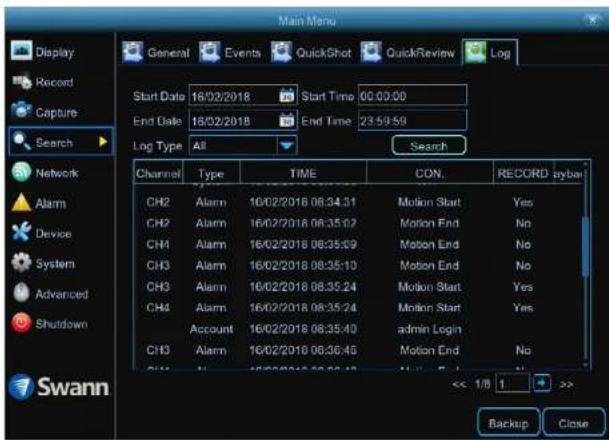Click the Close button at bottom

click(573, 423)
